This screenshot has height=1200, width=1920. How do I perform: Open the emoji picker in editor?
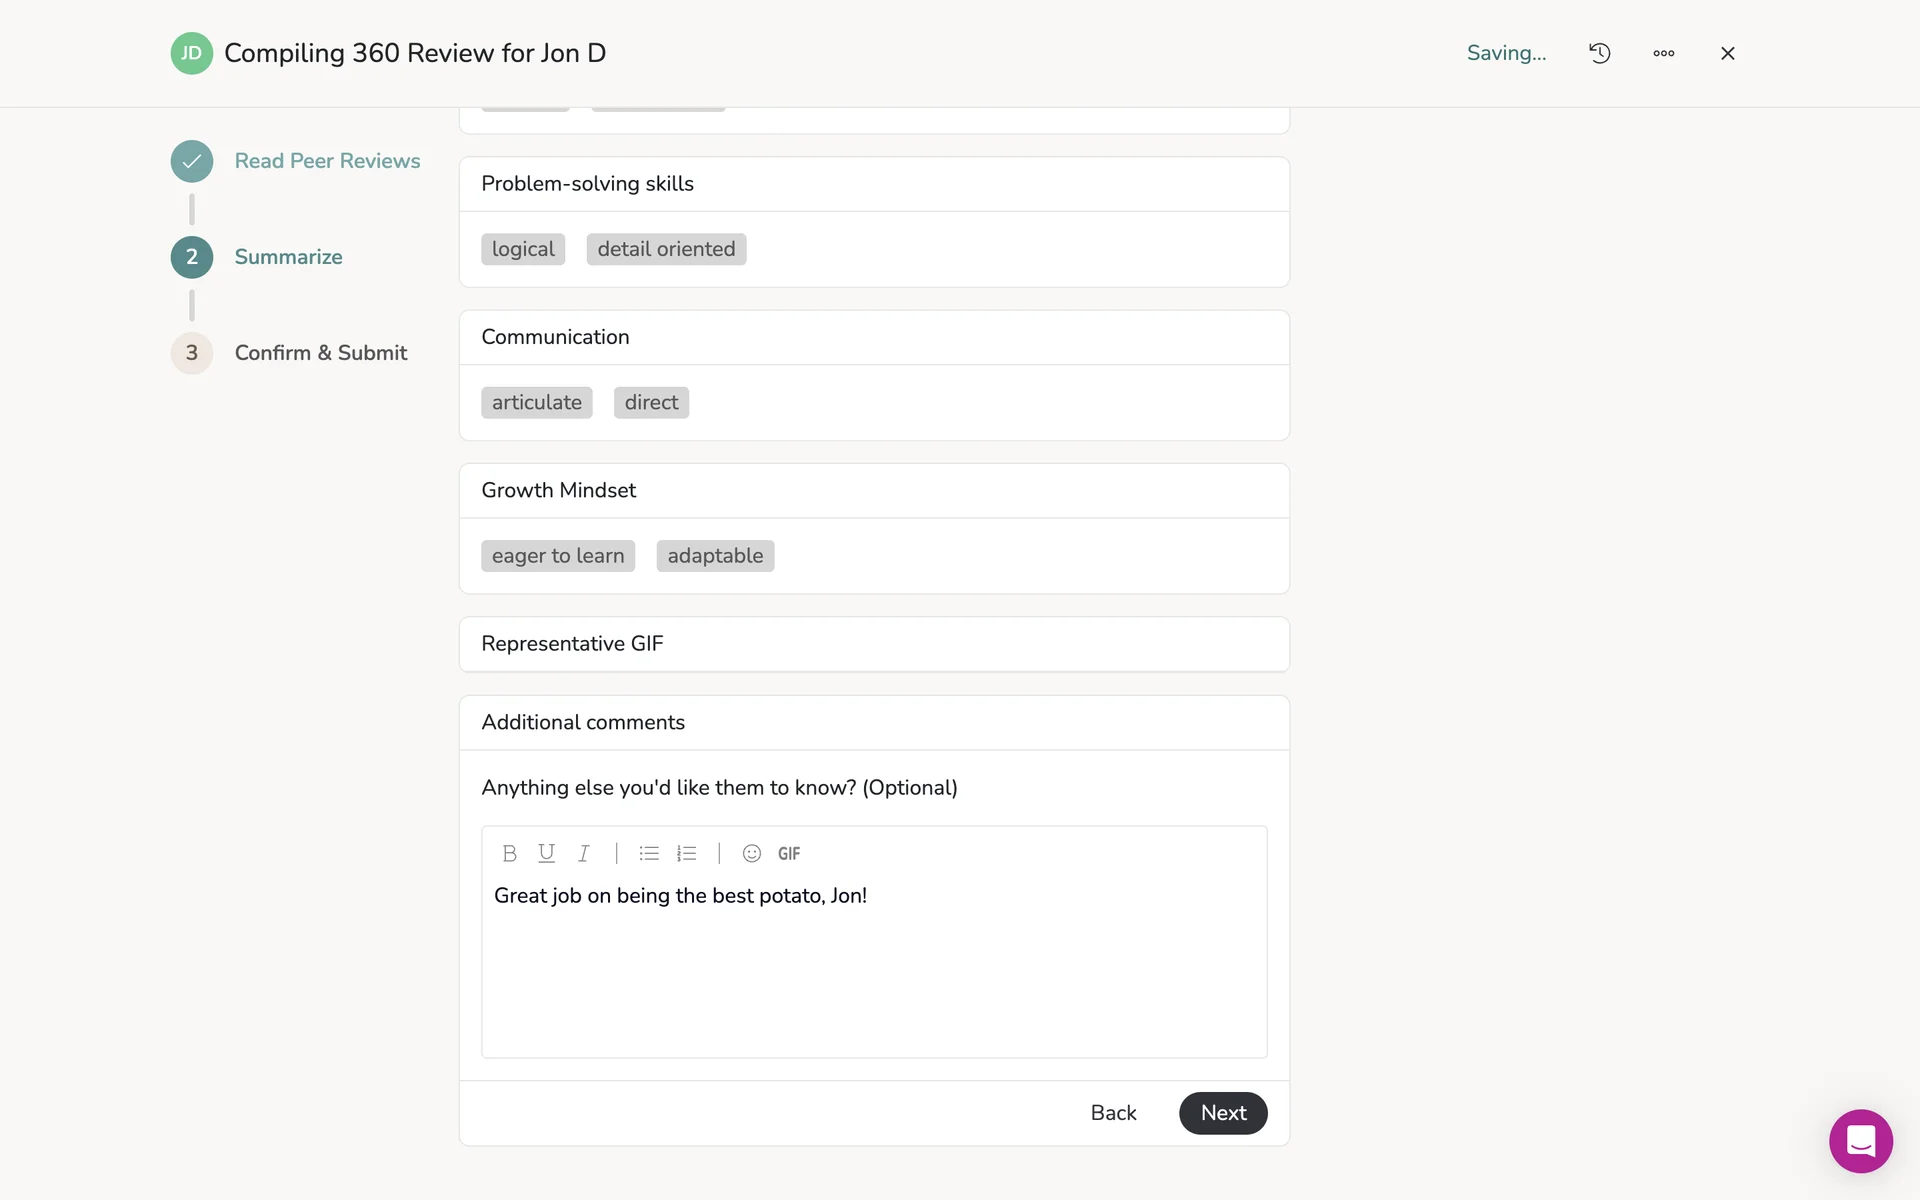click(752, 853)
